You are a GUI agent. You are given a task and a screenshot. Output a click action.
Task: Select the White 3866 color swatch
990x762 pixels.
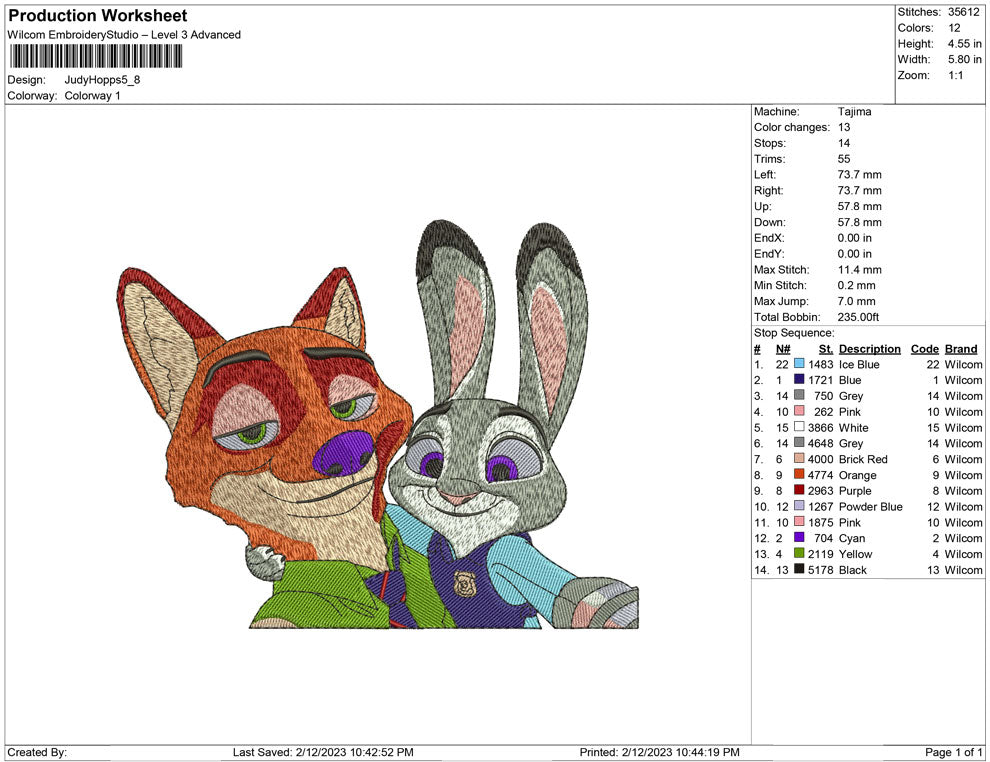coord(799,427)
